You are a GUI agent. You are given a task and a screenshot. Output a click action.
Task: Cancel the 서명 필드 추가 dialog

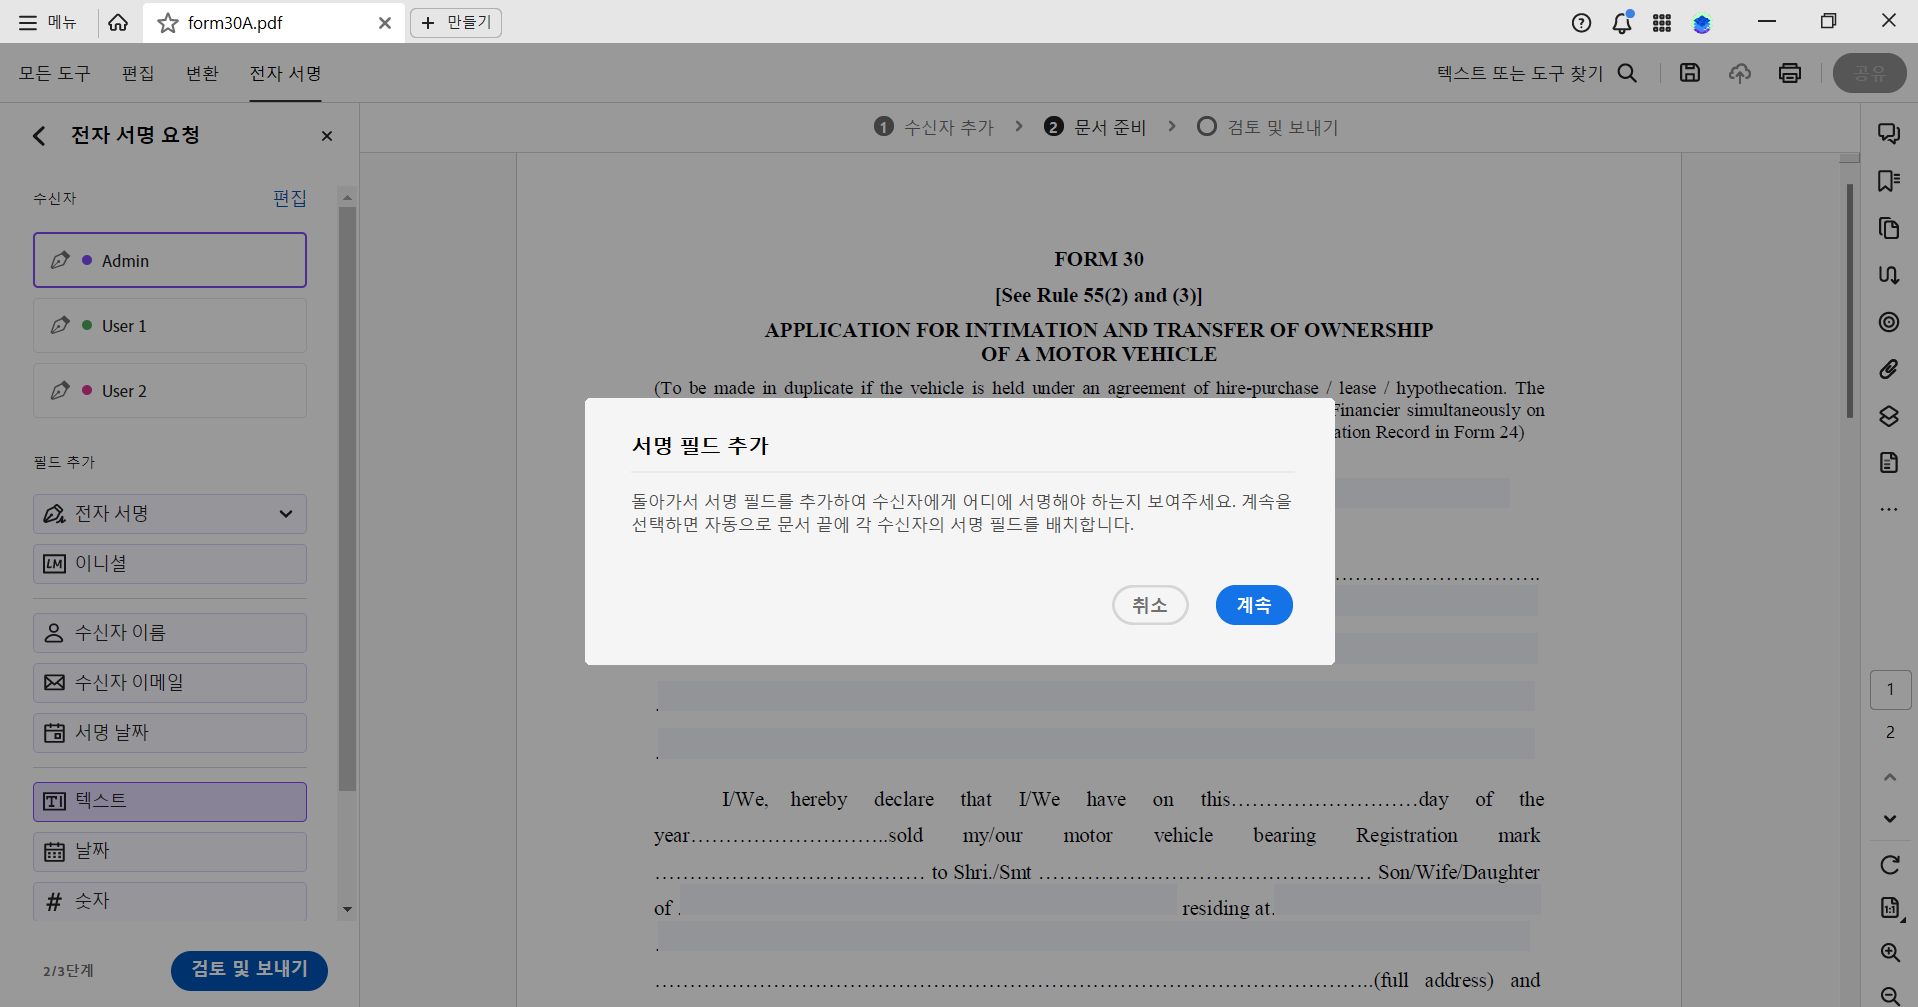click(x=1150, y=604)
